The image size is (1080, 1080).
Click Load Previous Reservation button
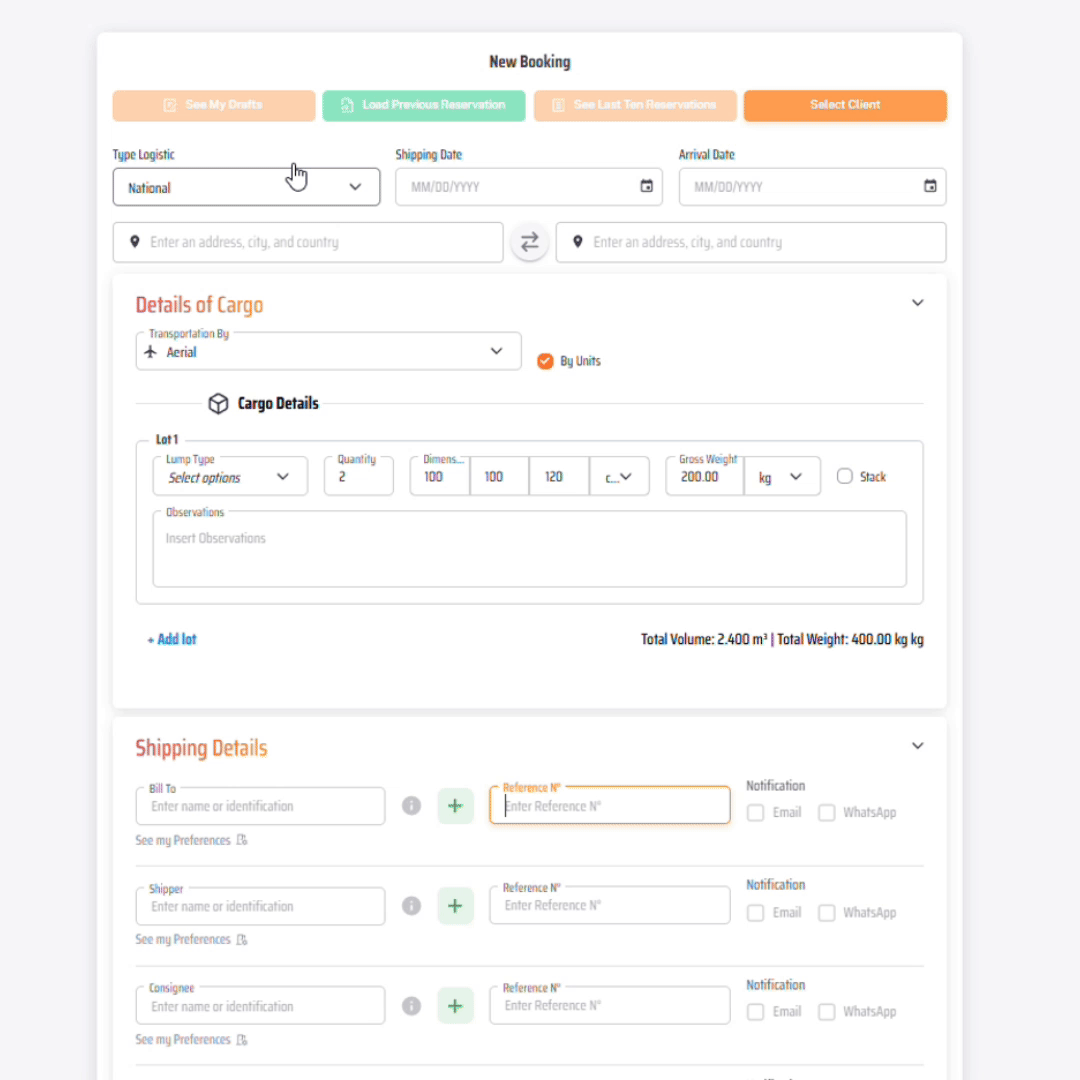[x=424, y=105]
